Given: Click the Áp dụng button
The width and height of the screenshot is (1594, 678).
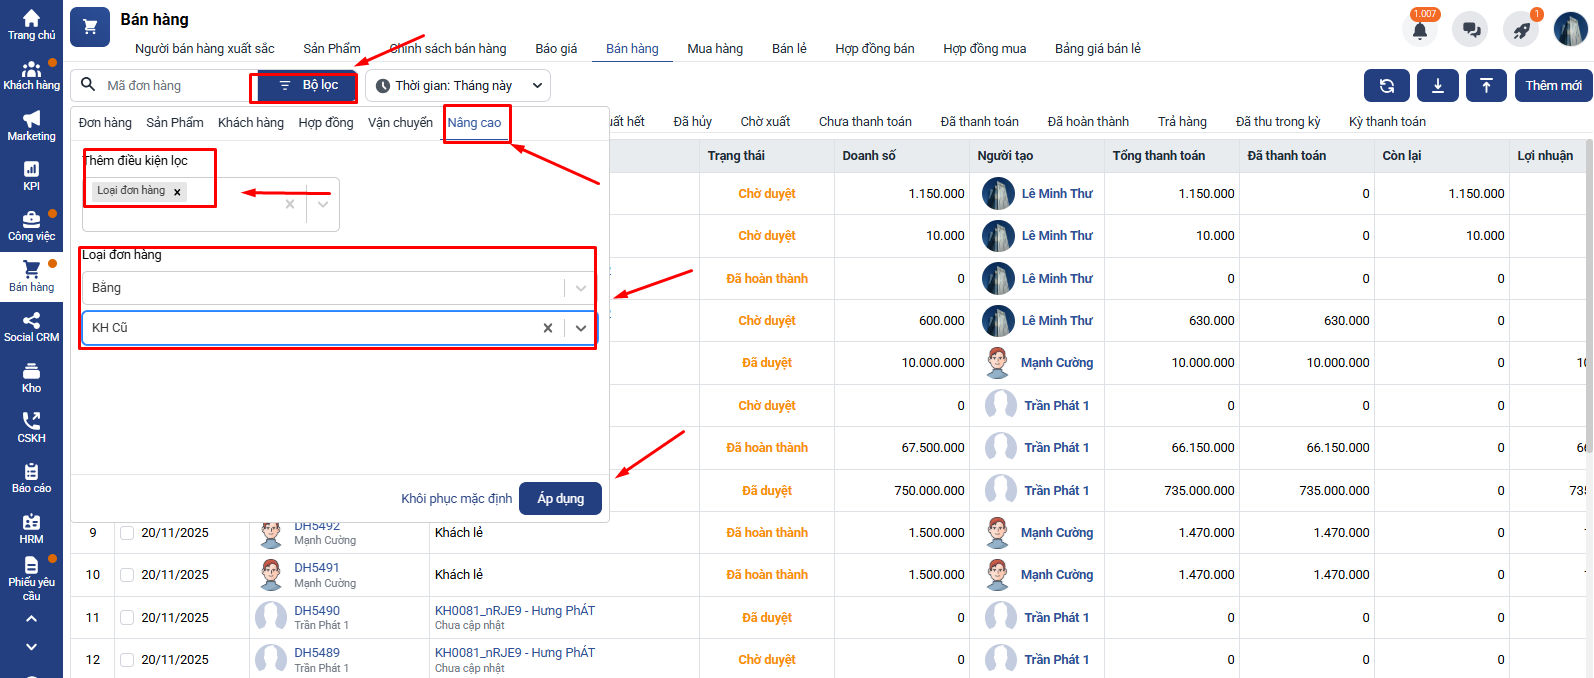Looking at the screenshot, I should 560,499.
